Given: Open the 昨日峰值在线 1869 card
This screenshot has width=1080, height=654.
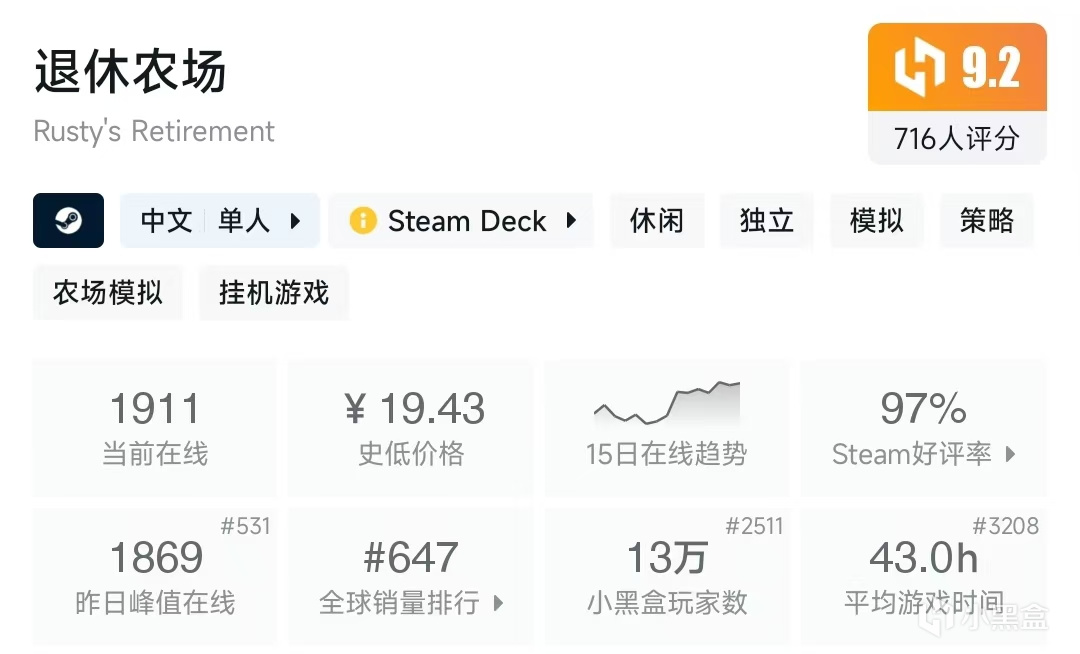Looking at the screenshot, I should click(155, 576).
